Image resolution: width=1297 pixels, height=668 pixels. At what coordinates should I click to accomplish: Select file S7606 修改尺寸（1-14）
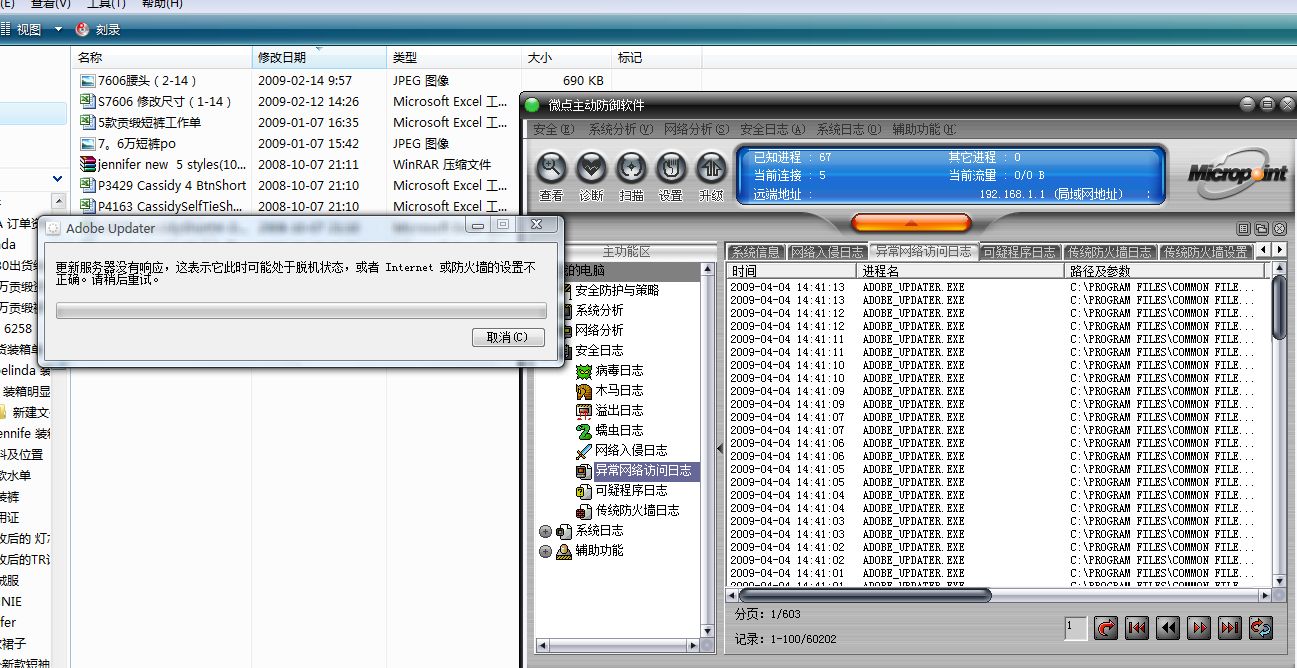pos(156,101)
